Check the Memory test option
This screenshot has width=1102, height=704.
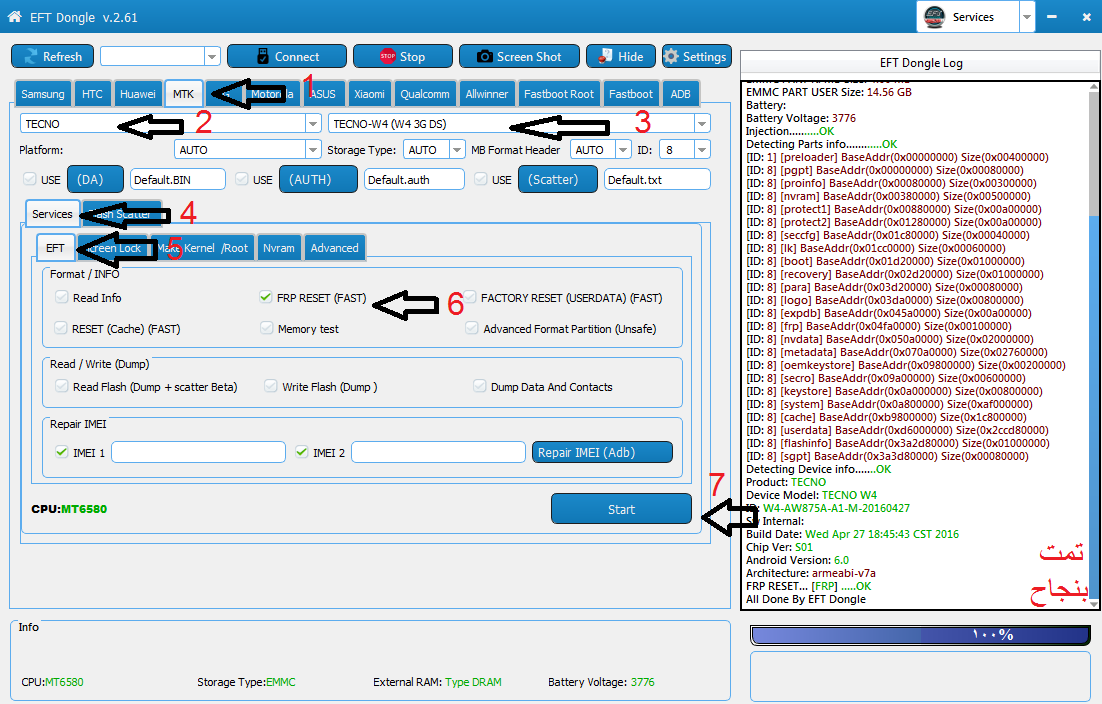point(266,328)
